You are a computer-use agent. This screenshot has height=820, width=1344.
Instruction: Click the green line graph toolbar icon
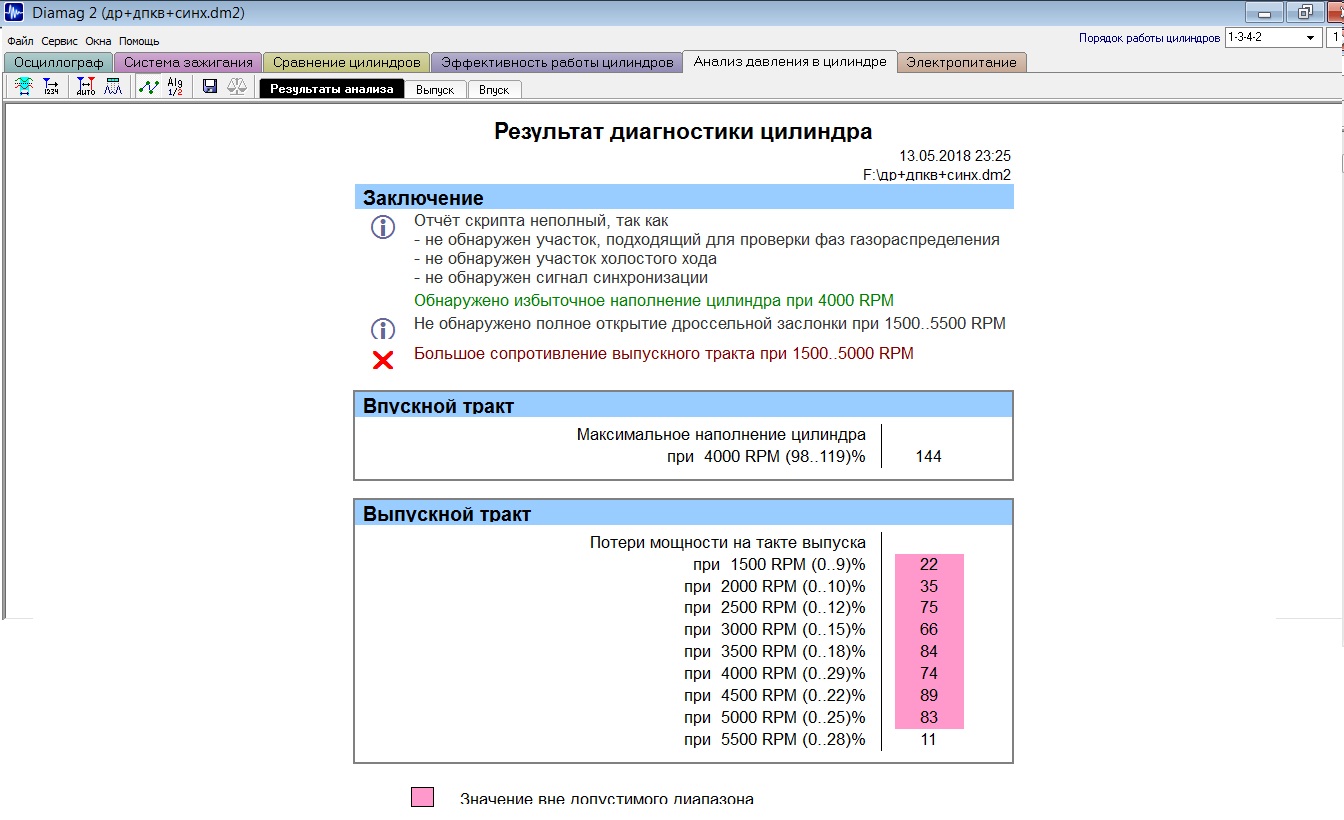[148, 88]
